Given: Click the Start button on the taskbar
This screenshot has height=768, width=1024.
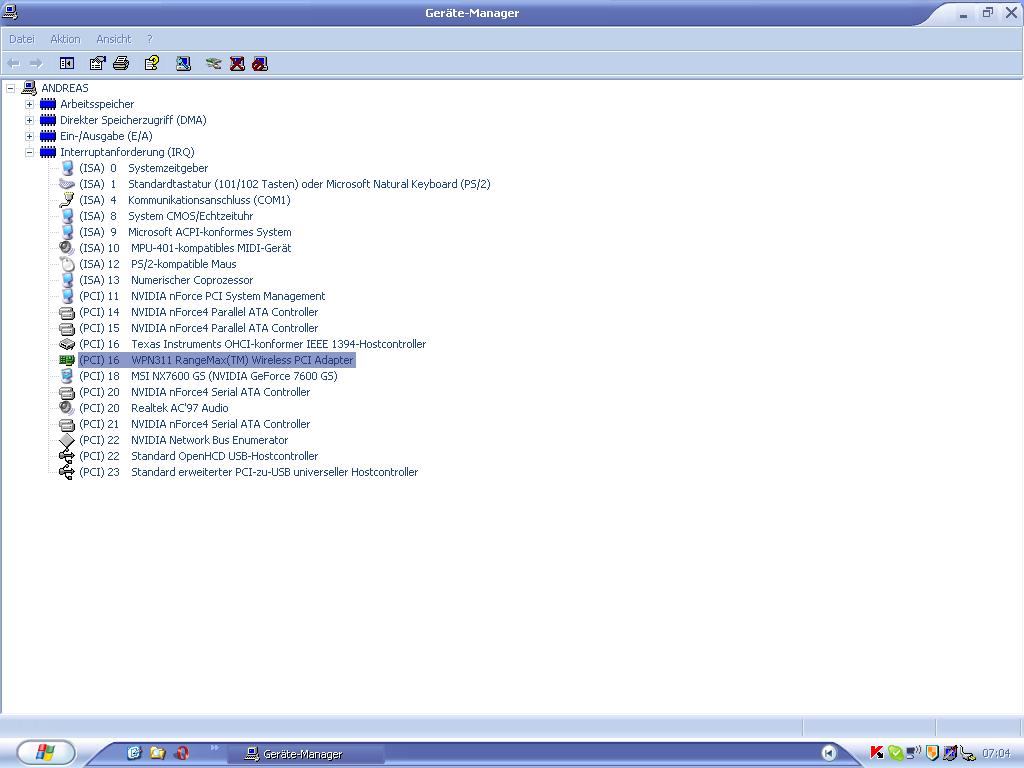Looking at the screenshot, I should click(45, 752).
